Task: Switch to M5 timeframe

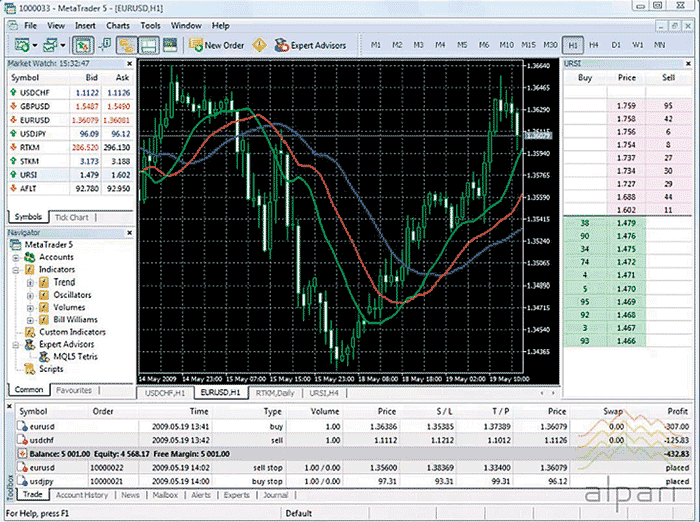Action: pyautogui.click(x=462, y=45)
